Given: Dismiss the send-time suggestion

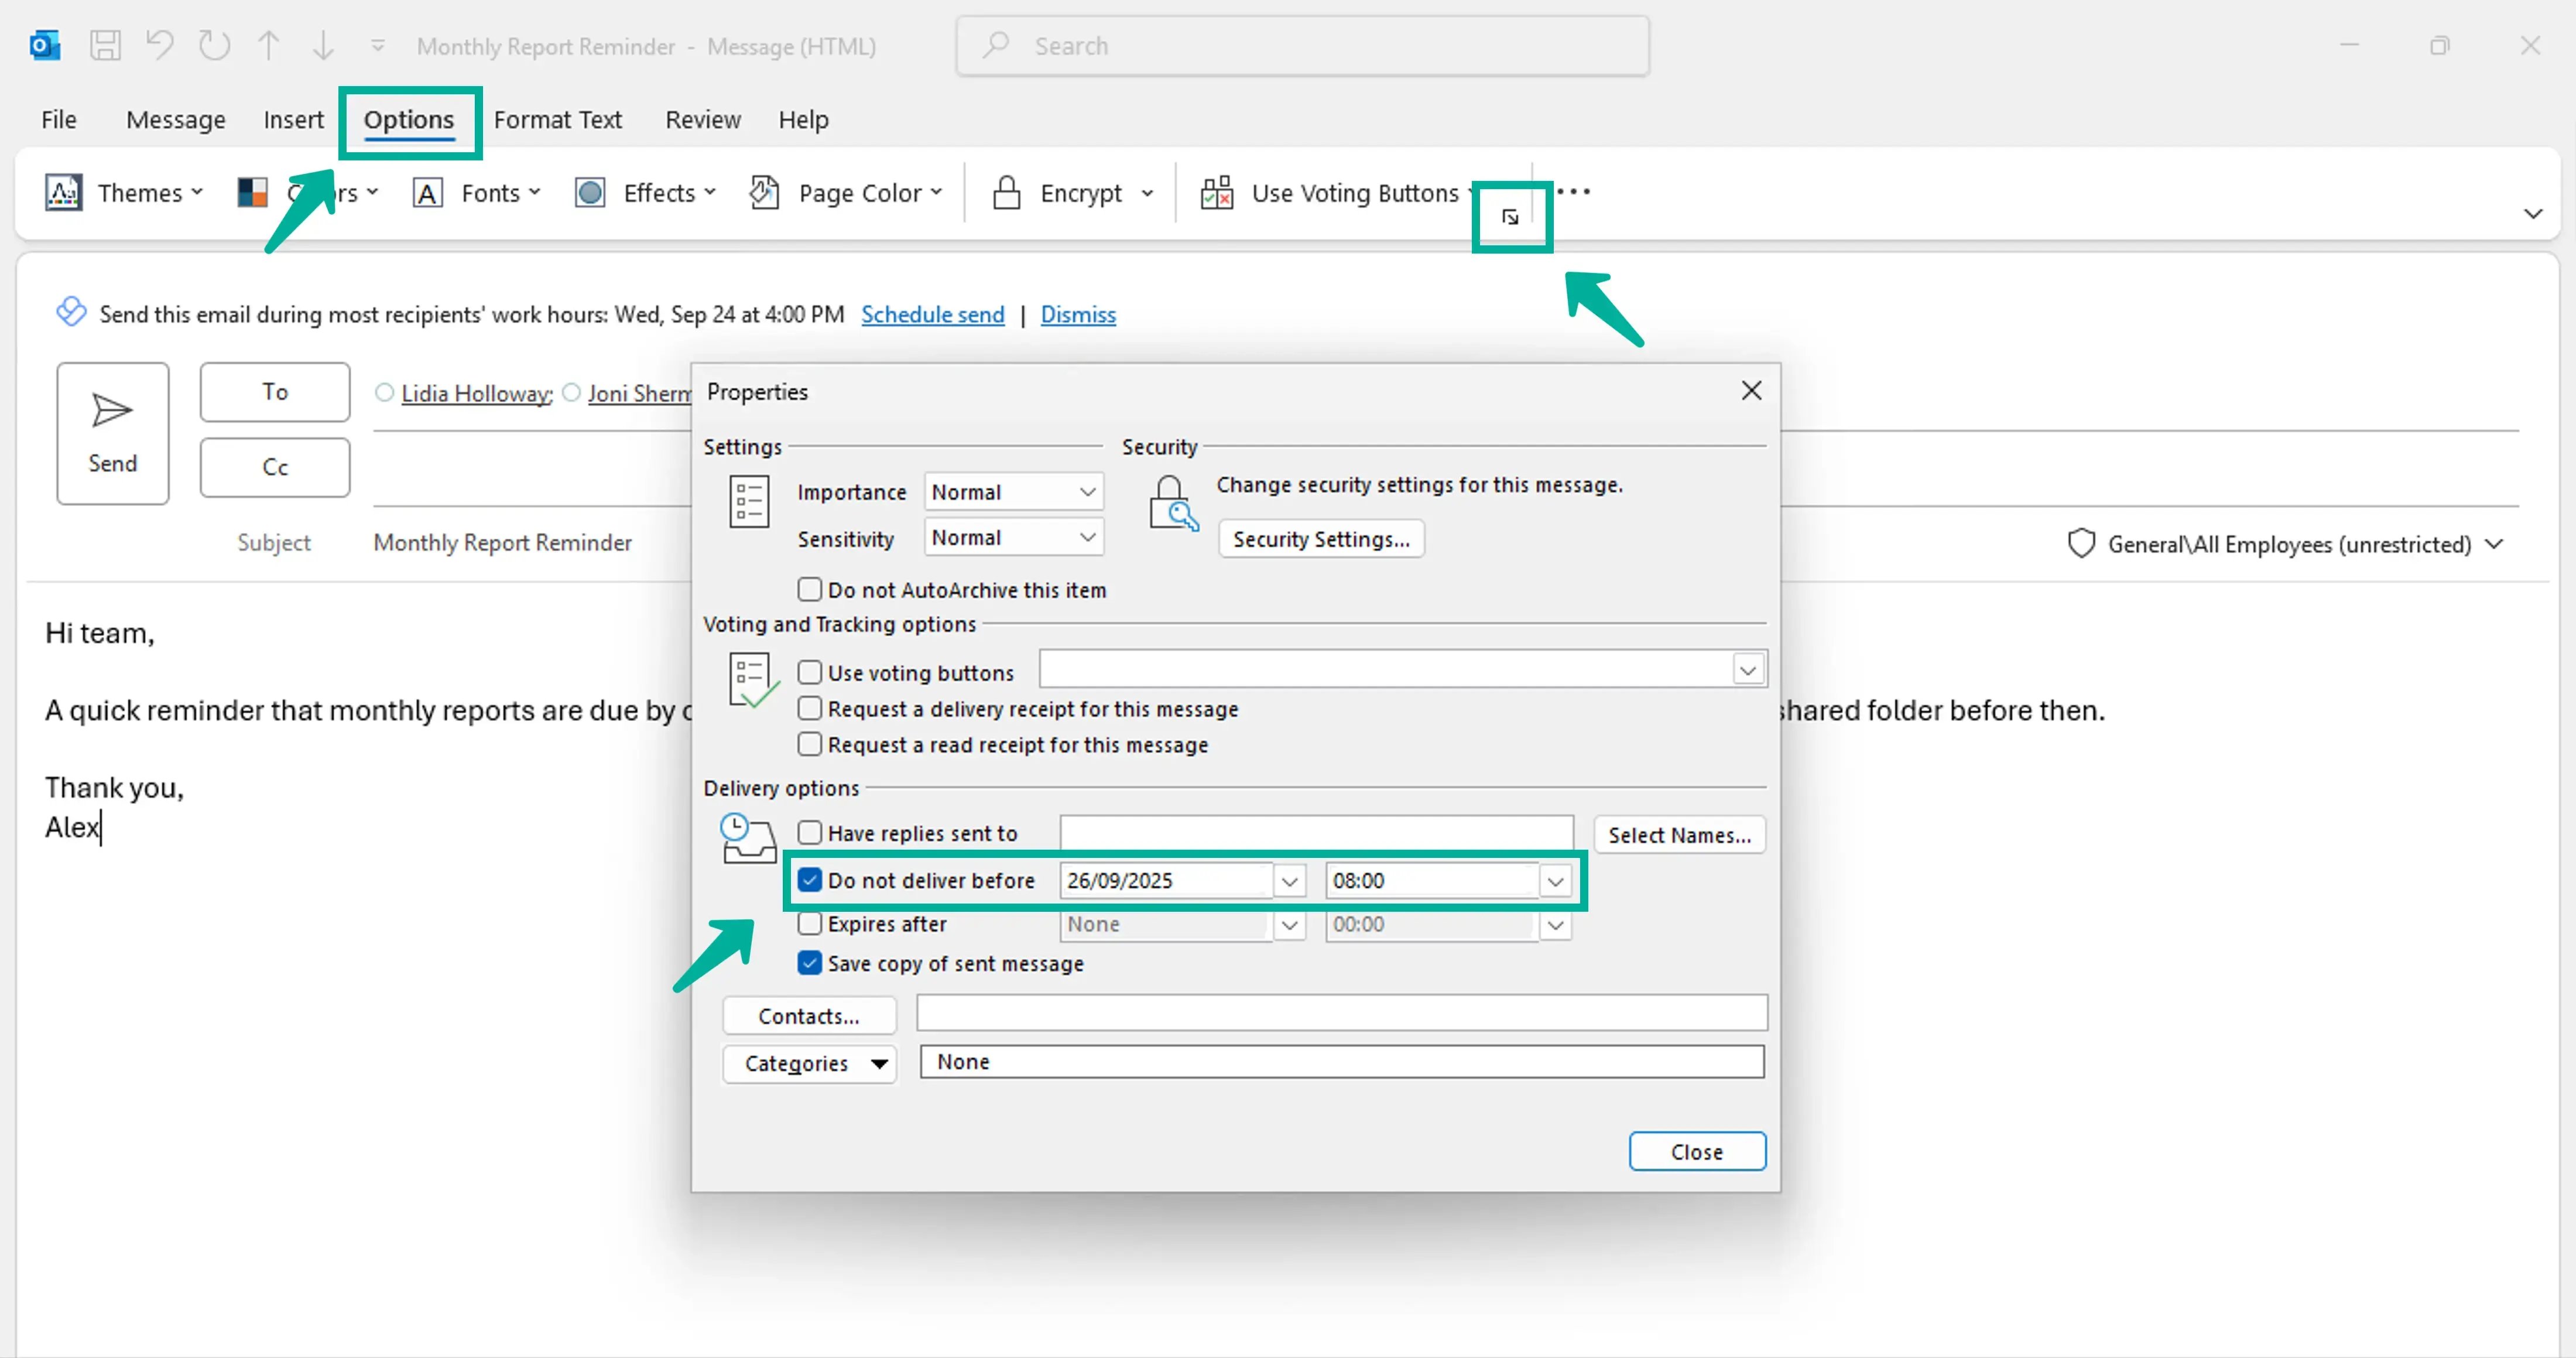Looking at the screenshot, I should (1078, 314).
